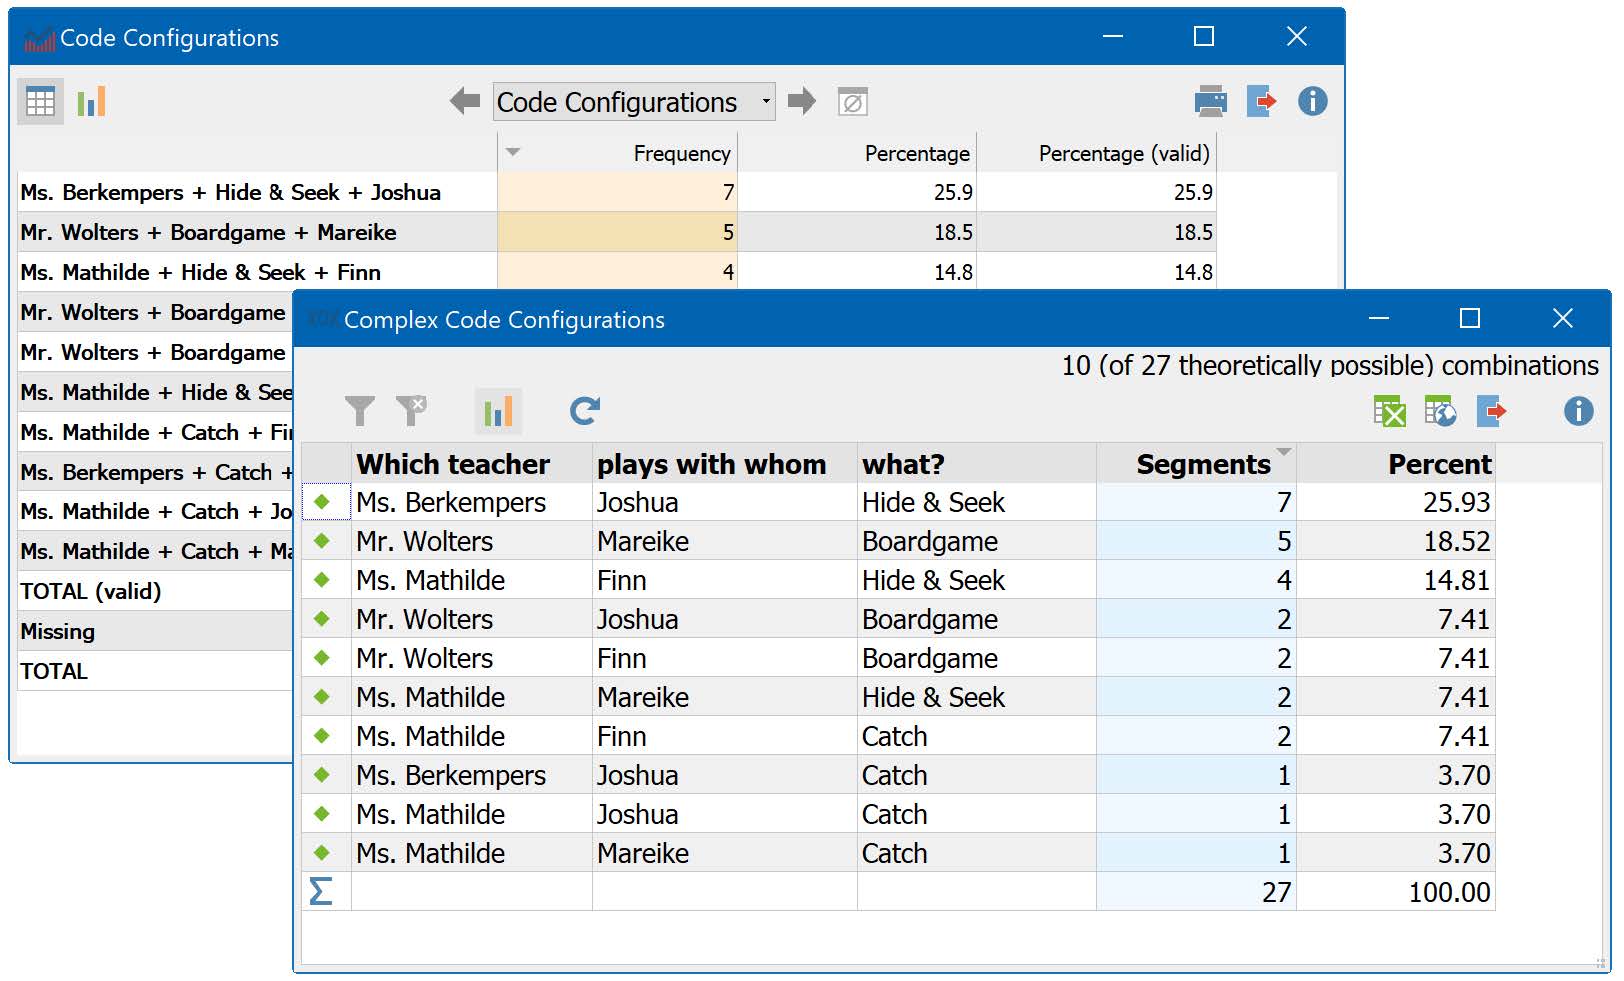
Task: Print the Code Configurations table
Action: pyautogui.click(x=1210, y=101)
